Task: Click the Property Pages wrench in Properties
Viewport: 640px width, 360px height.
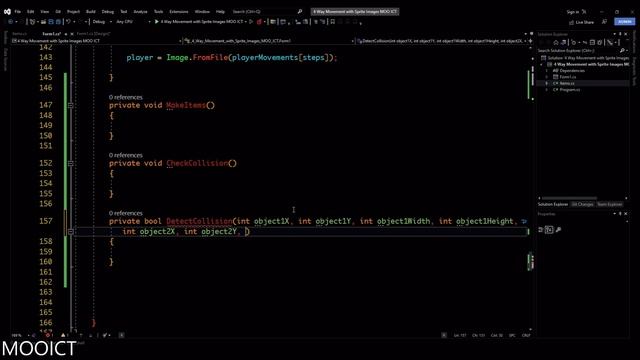Action: click(x=558, y=230)
